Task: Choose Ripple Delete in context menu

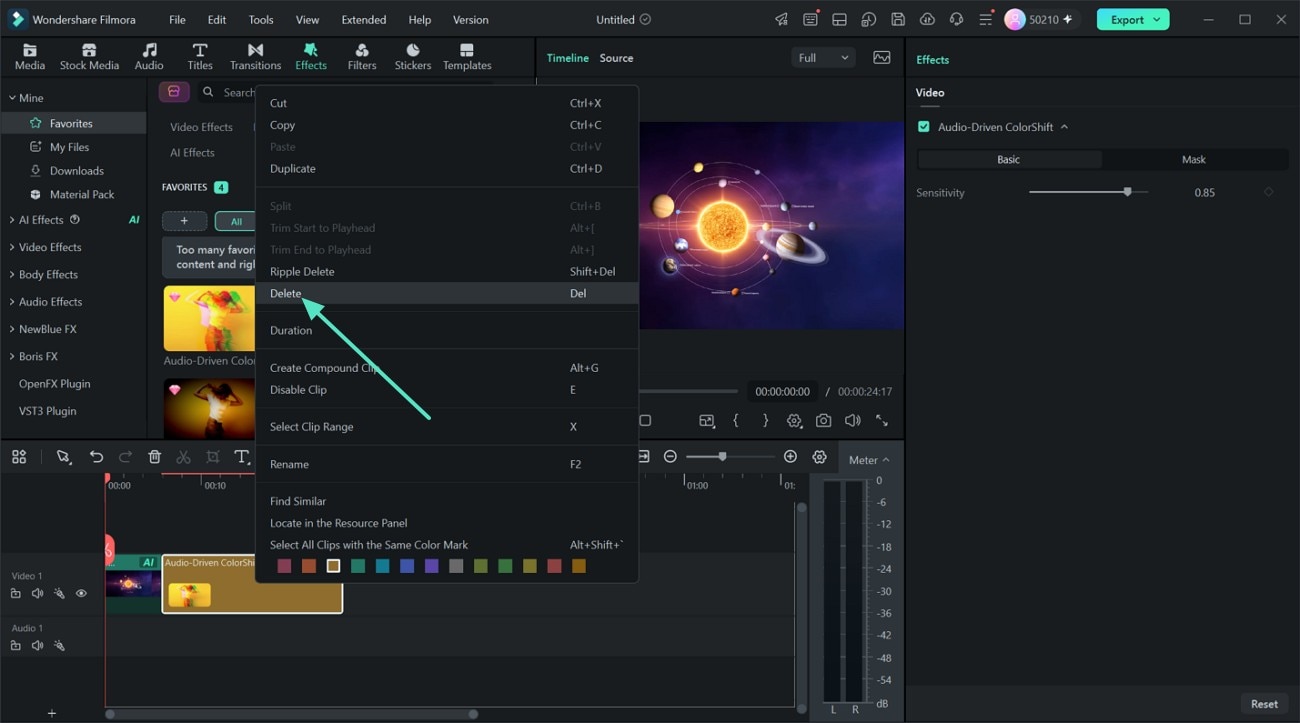Action: pos(446,271)
